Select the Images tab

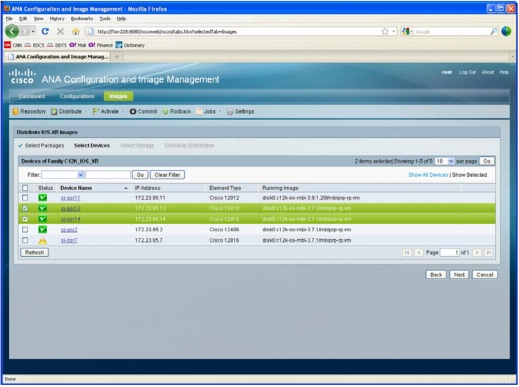pos(118,96)
